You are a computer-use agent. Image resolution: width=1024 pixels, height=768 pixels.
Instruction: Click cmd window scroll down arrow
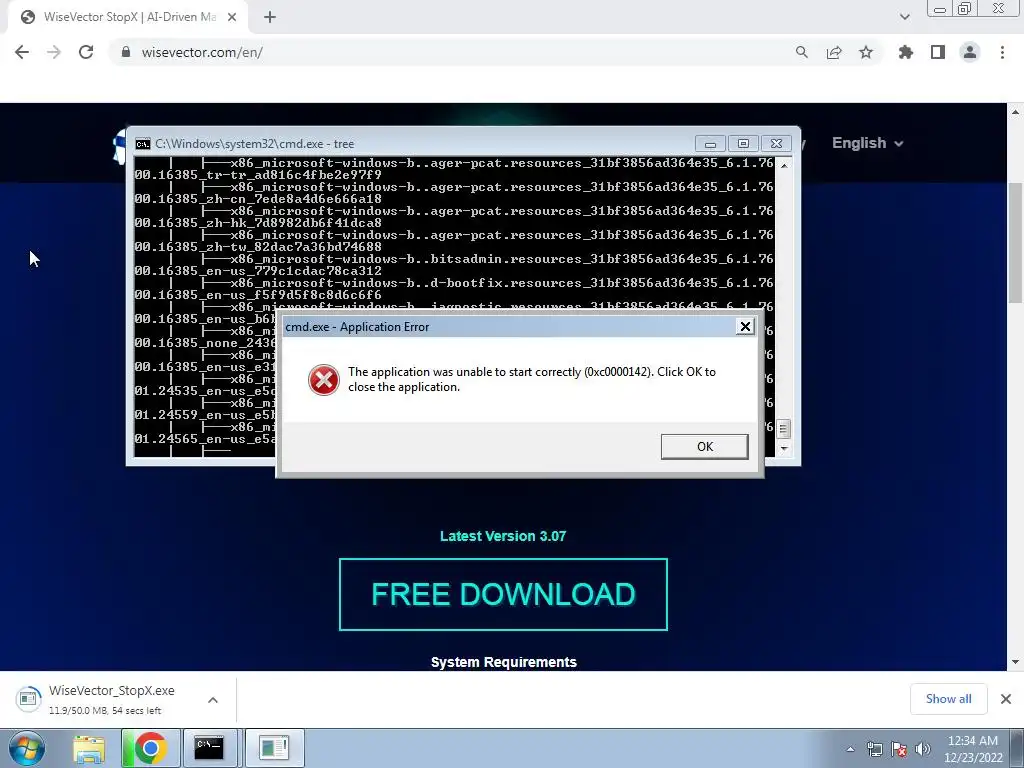pyautogui.click(x=784, y=449)
